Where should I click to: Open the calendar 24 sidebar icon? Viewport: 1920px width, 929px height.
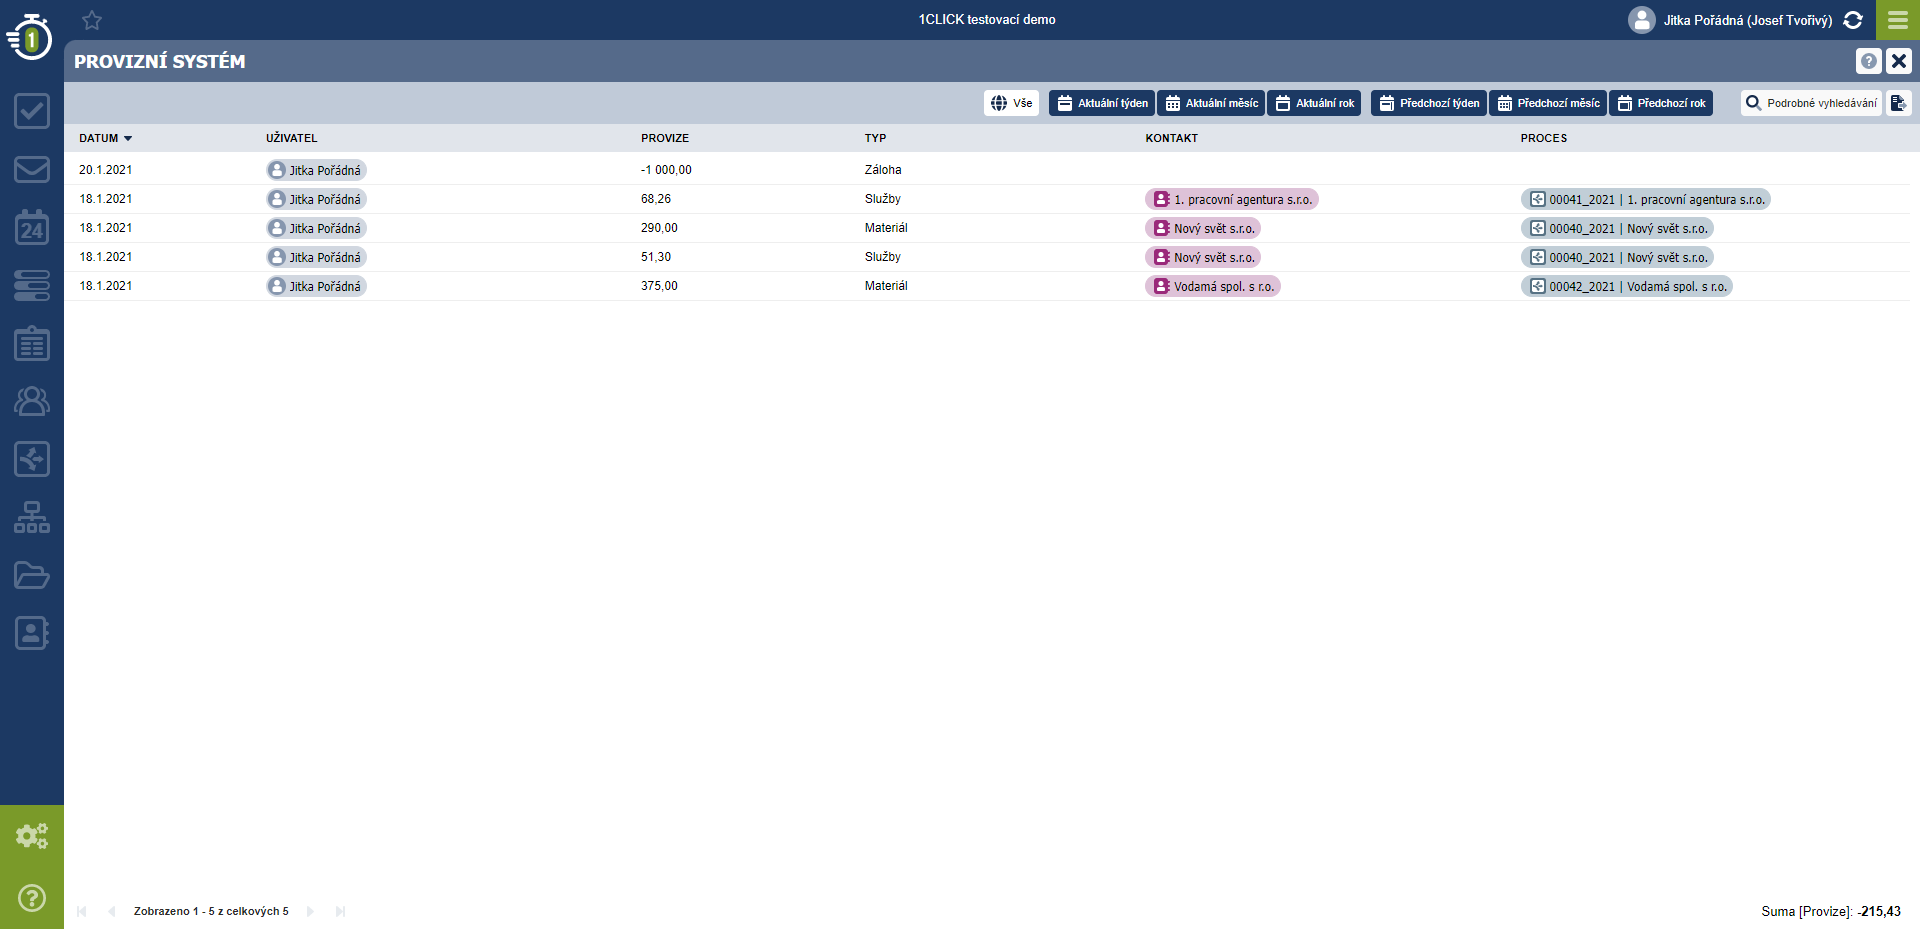coord(32,227)
